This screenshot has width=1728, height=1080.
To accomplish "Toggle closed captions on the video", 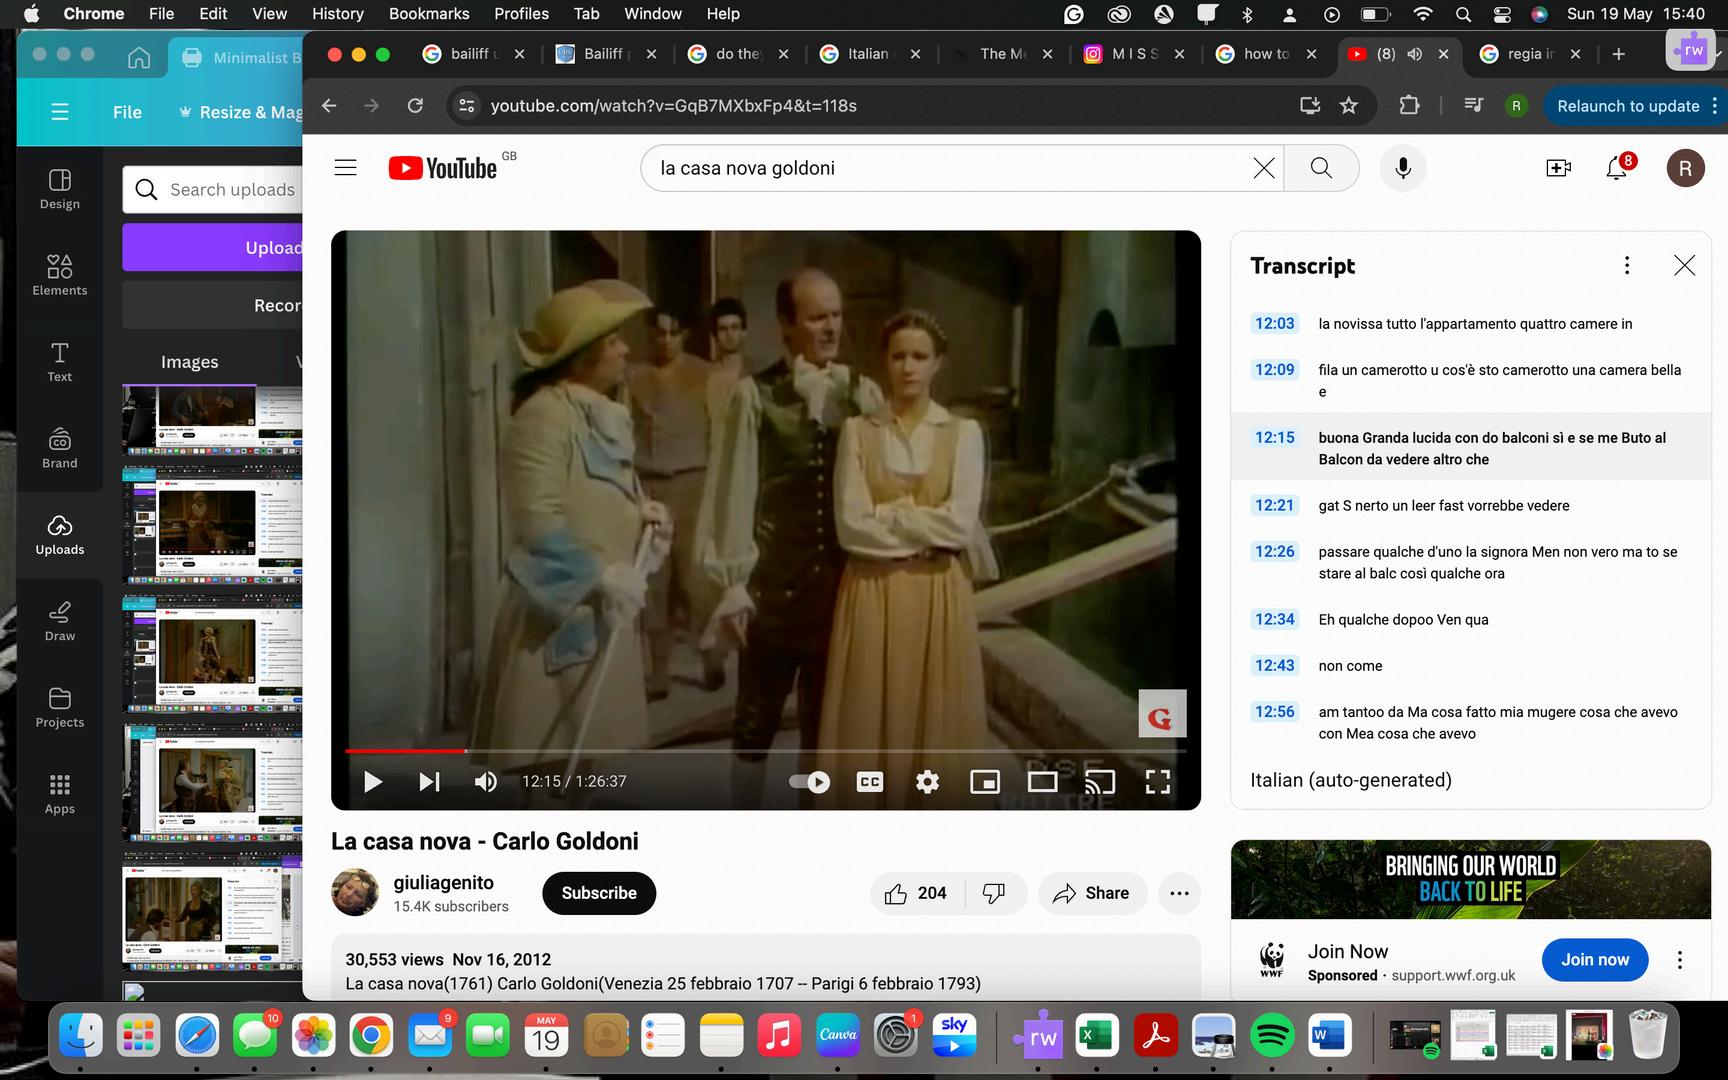I will (x=870, y=782).
